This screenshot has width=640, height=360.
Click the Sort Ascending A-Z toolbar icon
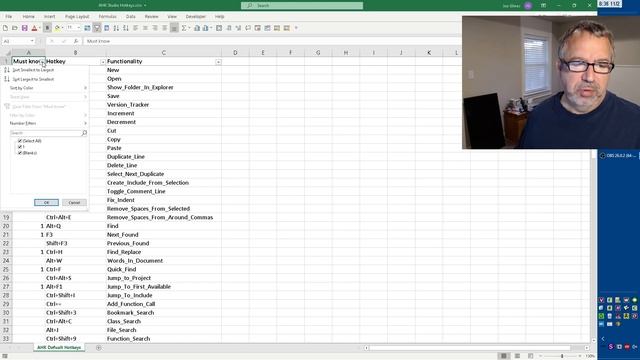[116, 28]
